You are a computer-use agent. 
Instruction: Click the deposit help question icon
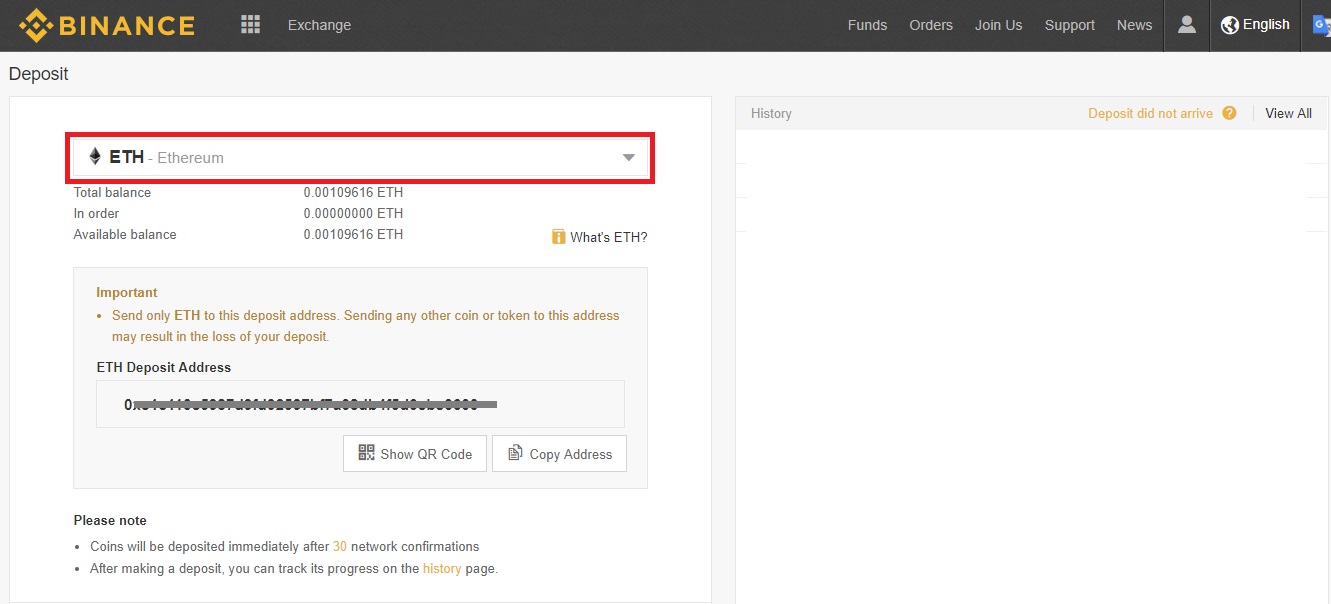[1230, 113]
